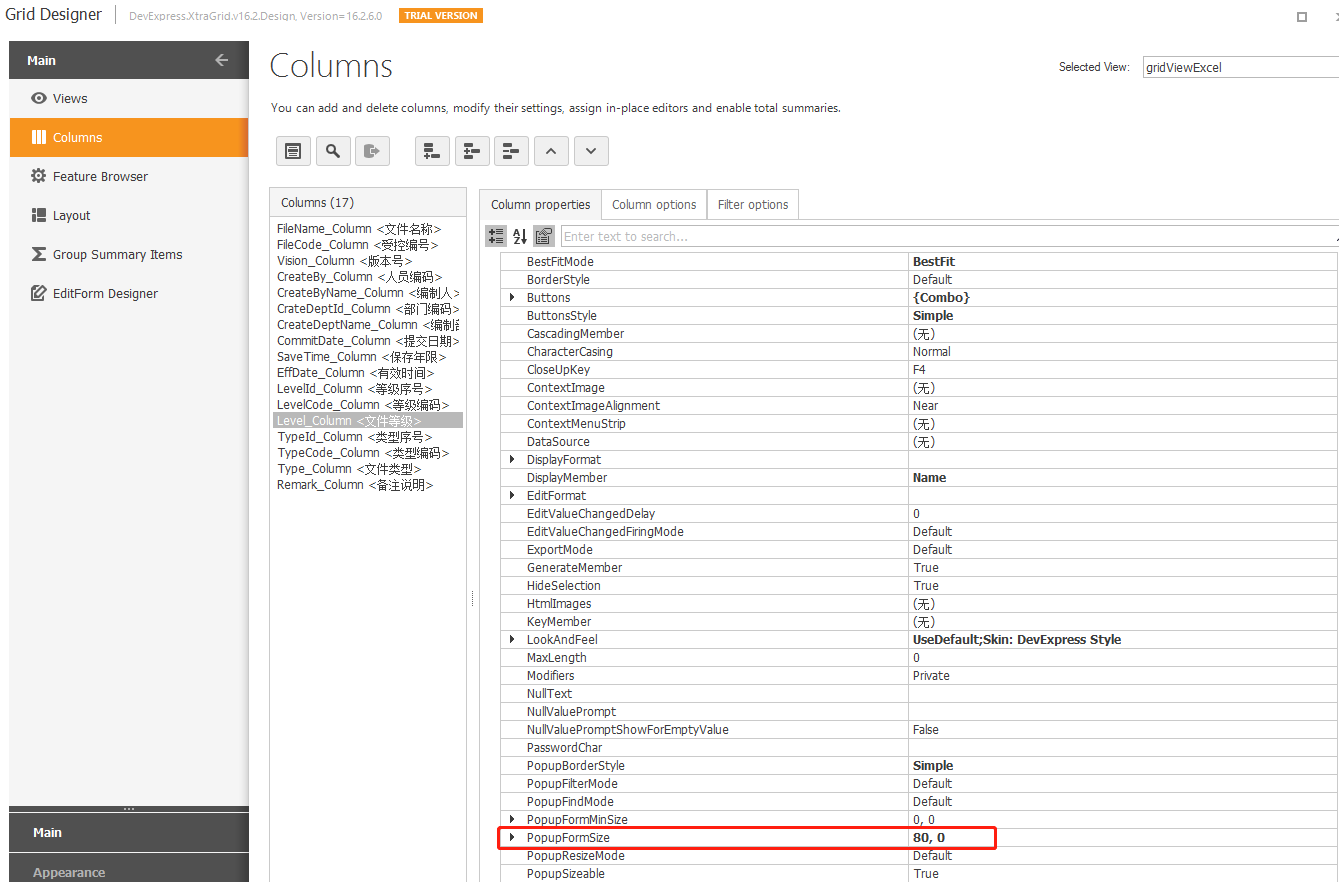Switch to the Column options tab
This screenshot has width=1339, height=882.
click(653, 204)
